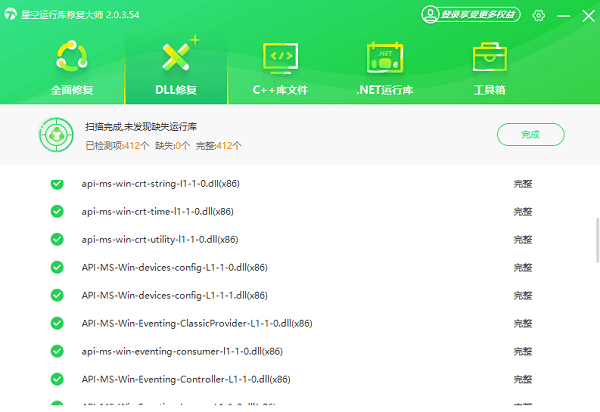Click 完整 status of crt-string row

[x=523, y=184]
